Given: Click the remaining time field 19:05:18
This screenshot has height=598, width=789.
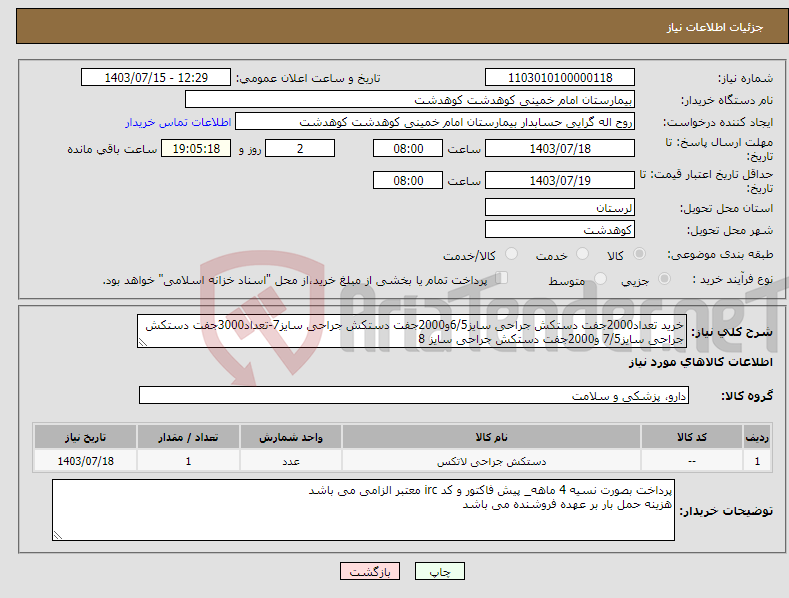Looking at the screenshot, I should click(196, 148).
